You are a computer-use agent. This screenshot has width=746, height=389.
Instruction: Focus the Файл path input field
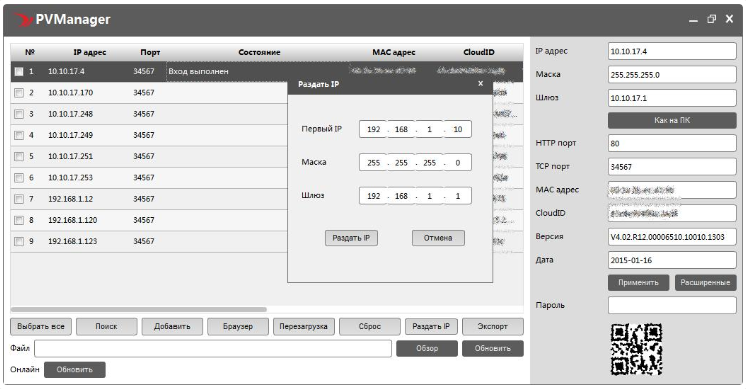coord(213,349)
